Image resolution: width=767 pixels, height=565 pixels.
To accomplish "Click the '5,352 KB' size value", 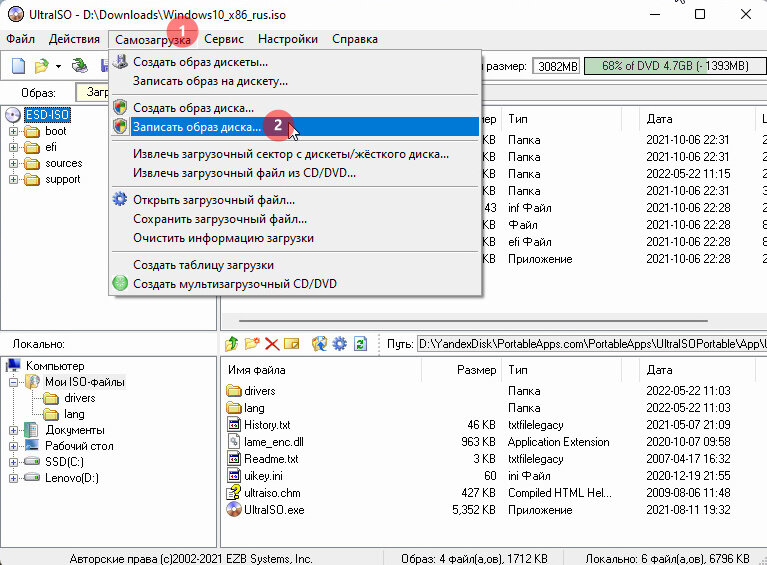I will click(x=474, y=510).
